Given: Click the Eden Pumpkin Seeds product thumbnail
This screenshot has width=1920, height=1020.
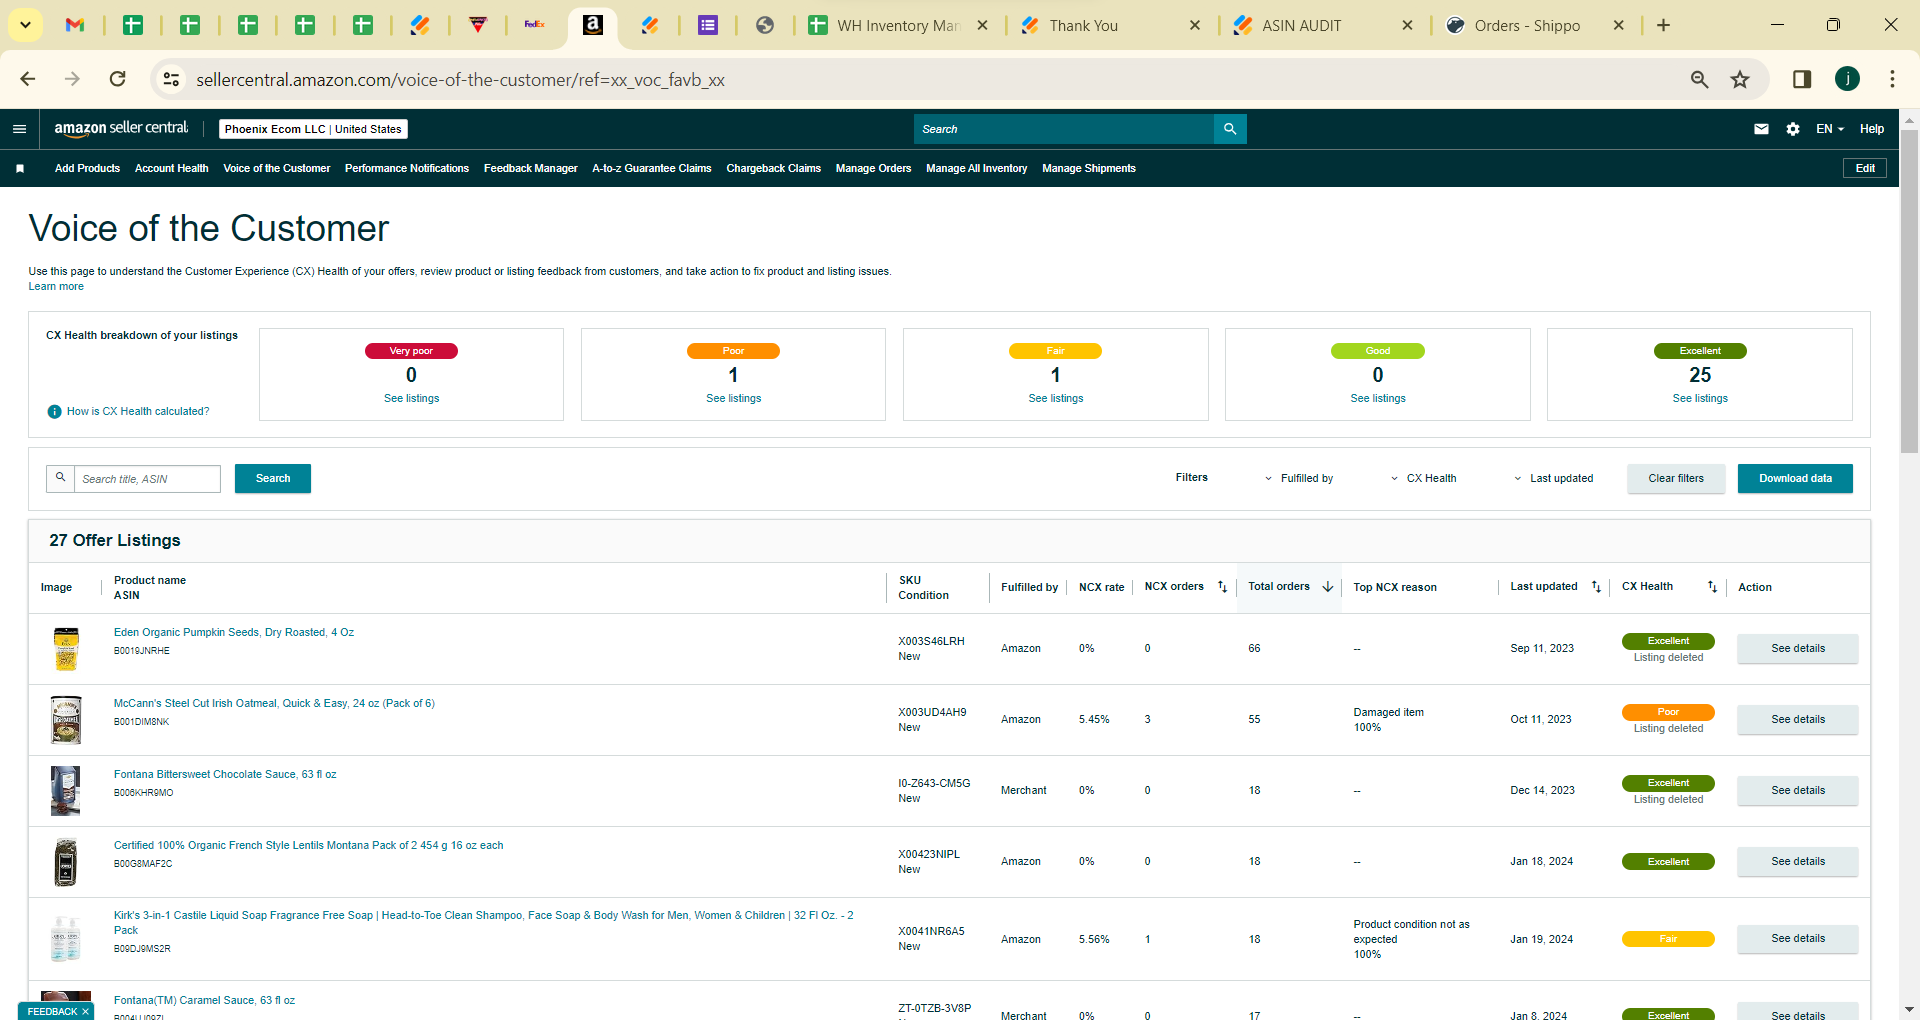Looking at the screenshot, I should click(x=66, y=649).
